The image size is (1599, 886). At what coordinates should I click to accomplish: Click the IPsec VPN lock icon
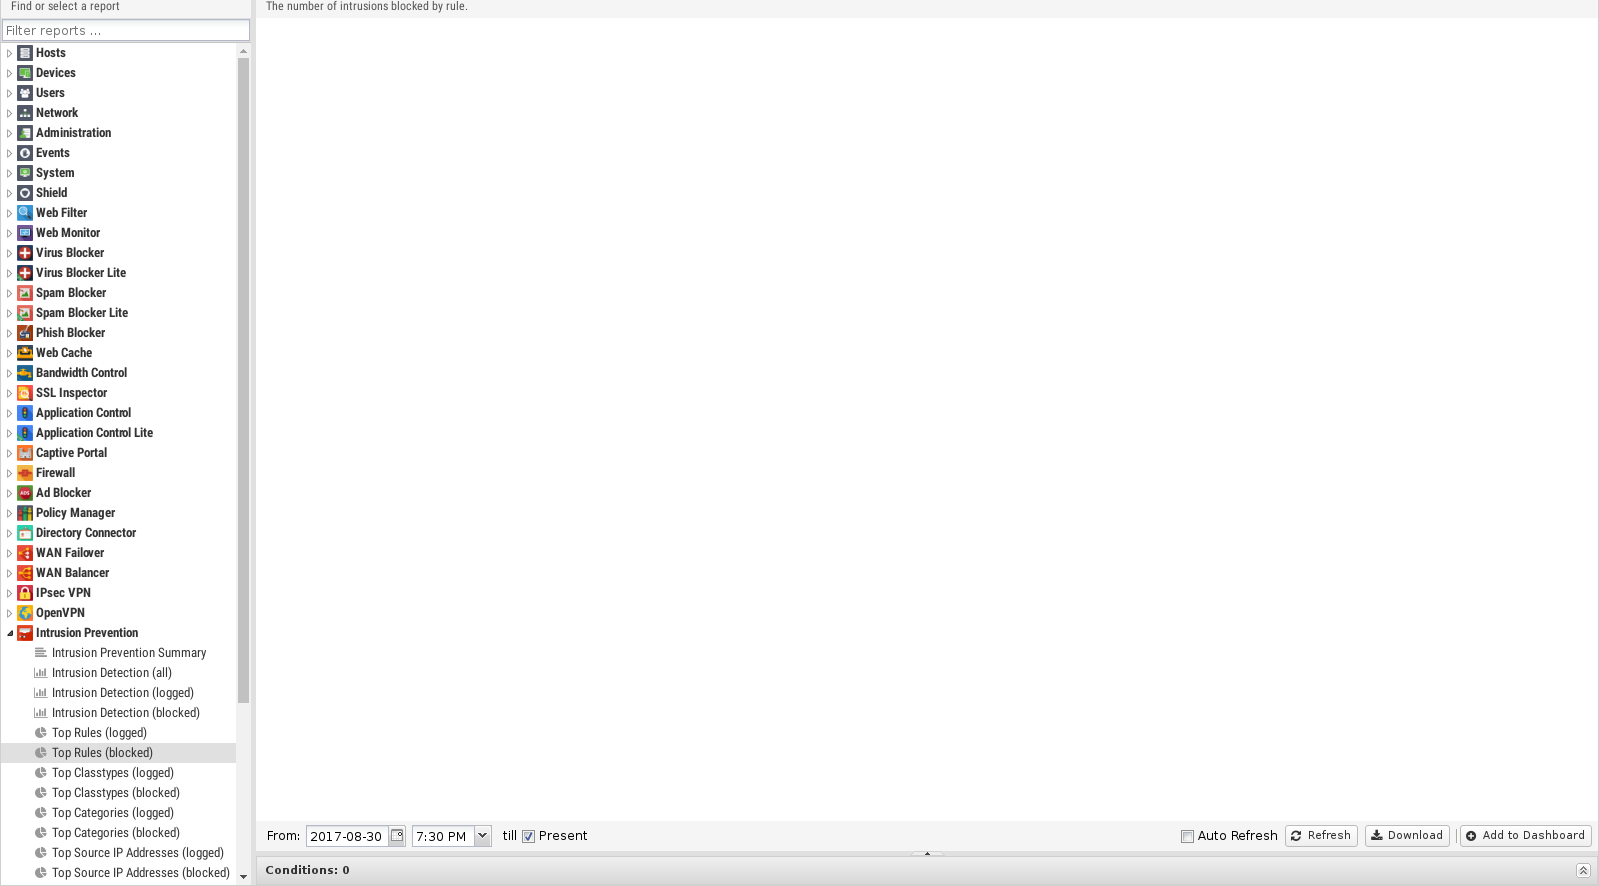pos(25,593)
